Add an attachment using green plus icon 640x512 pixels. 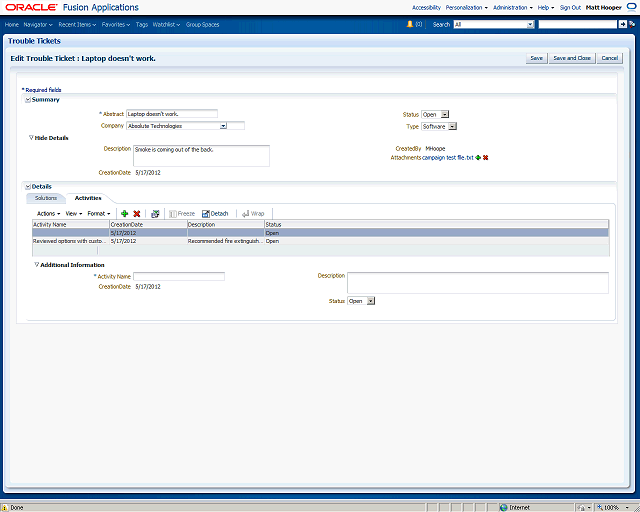point(478,158)
